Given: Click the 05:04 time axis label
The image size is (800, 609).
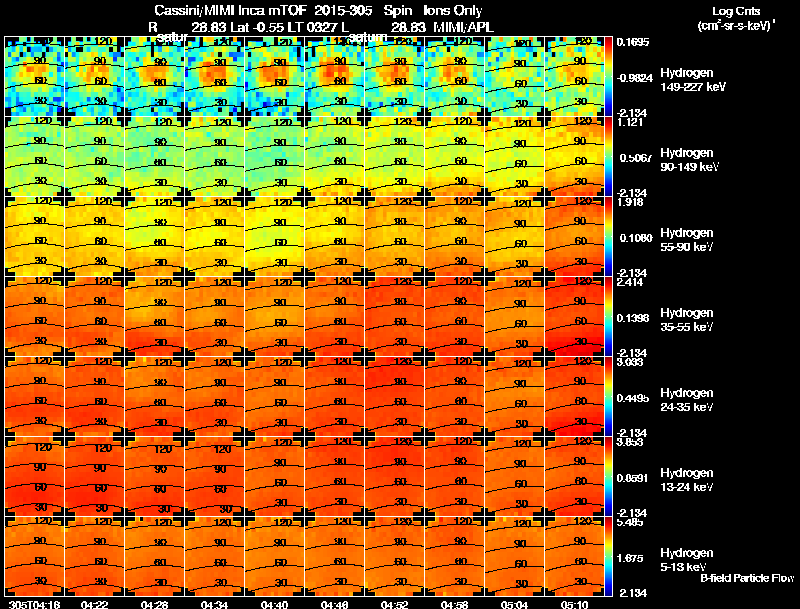Looking at the screenshot, I should [514, 604].
